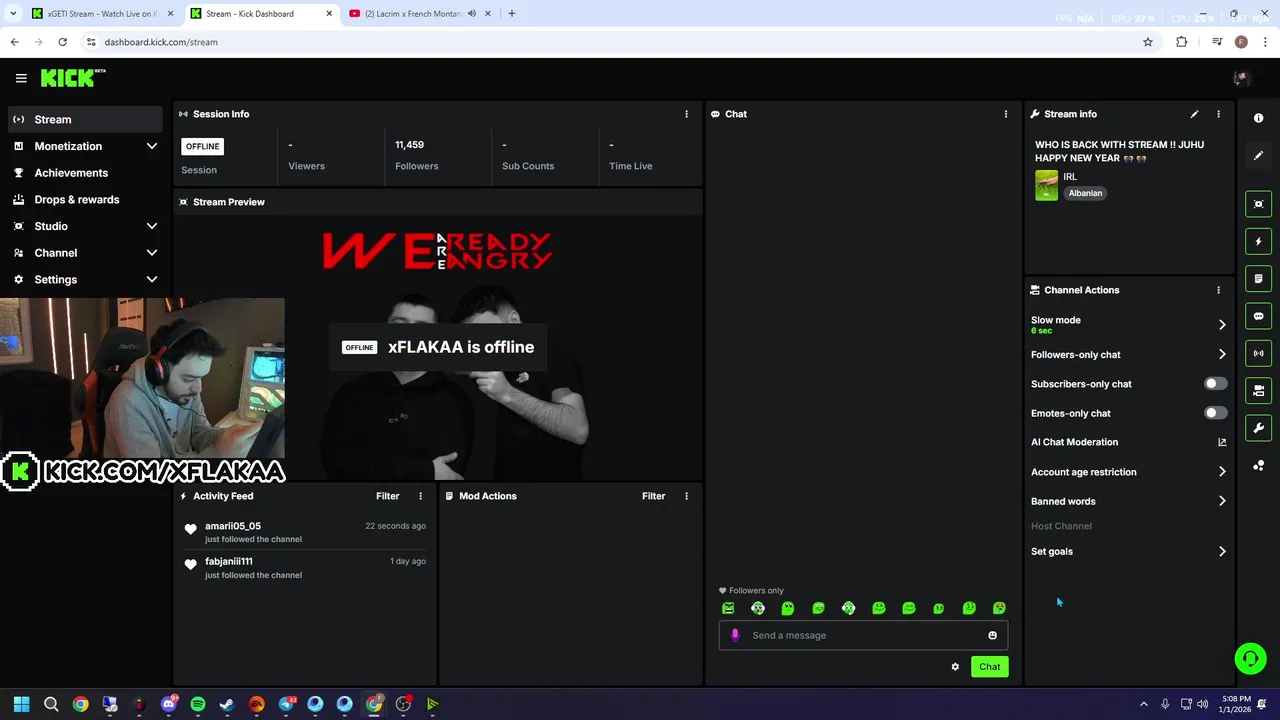Open the Windows Start menu
The width and height of the screenshot is (1280, 720).
click(22, 704)
